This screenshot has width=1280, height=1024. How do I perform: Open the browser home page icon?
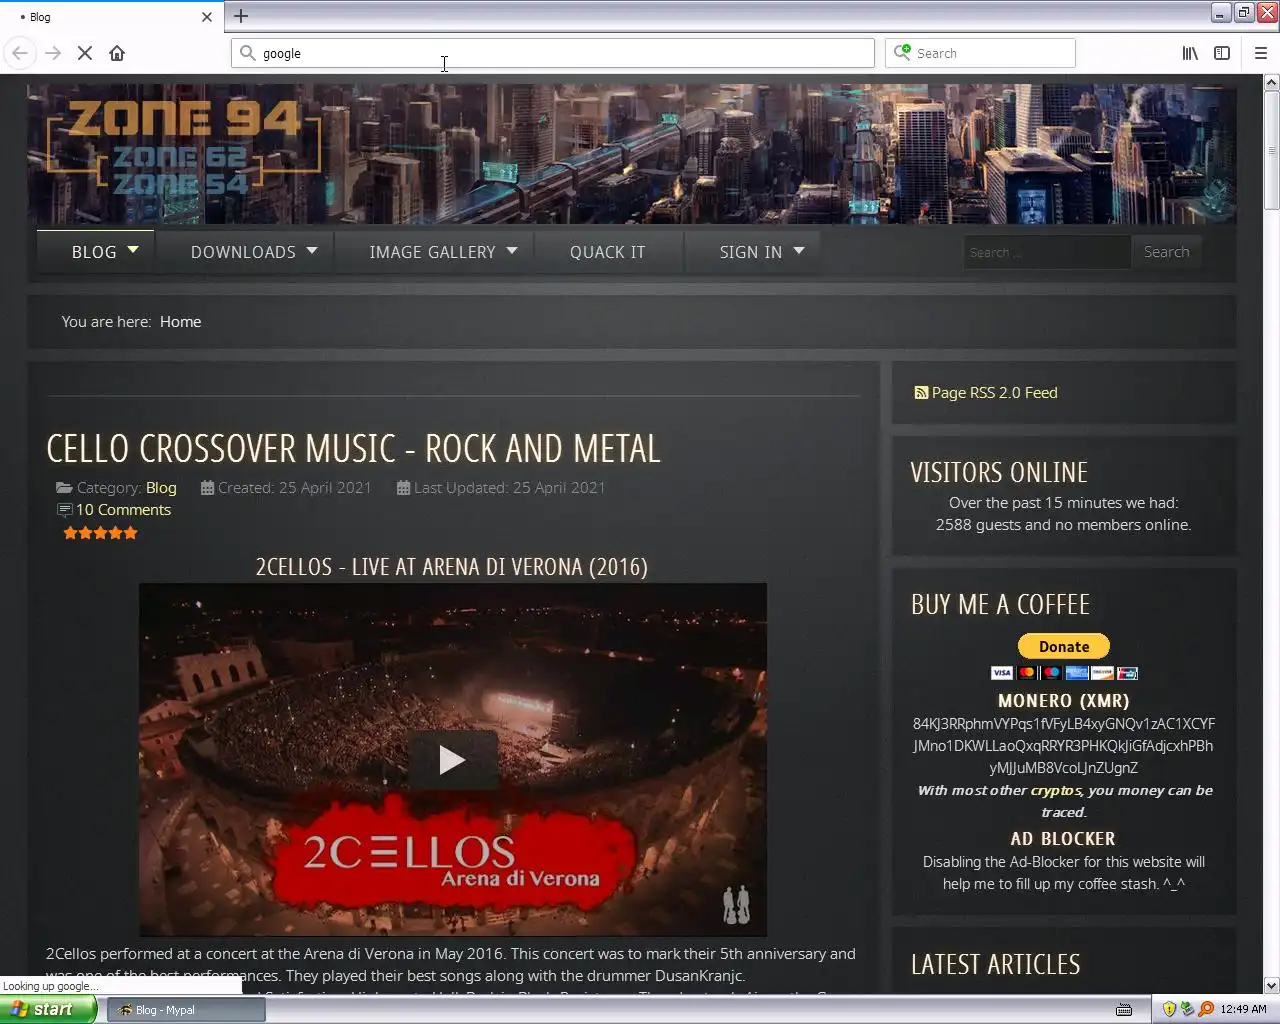[117, 53]
